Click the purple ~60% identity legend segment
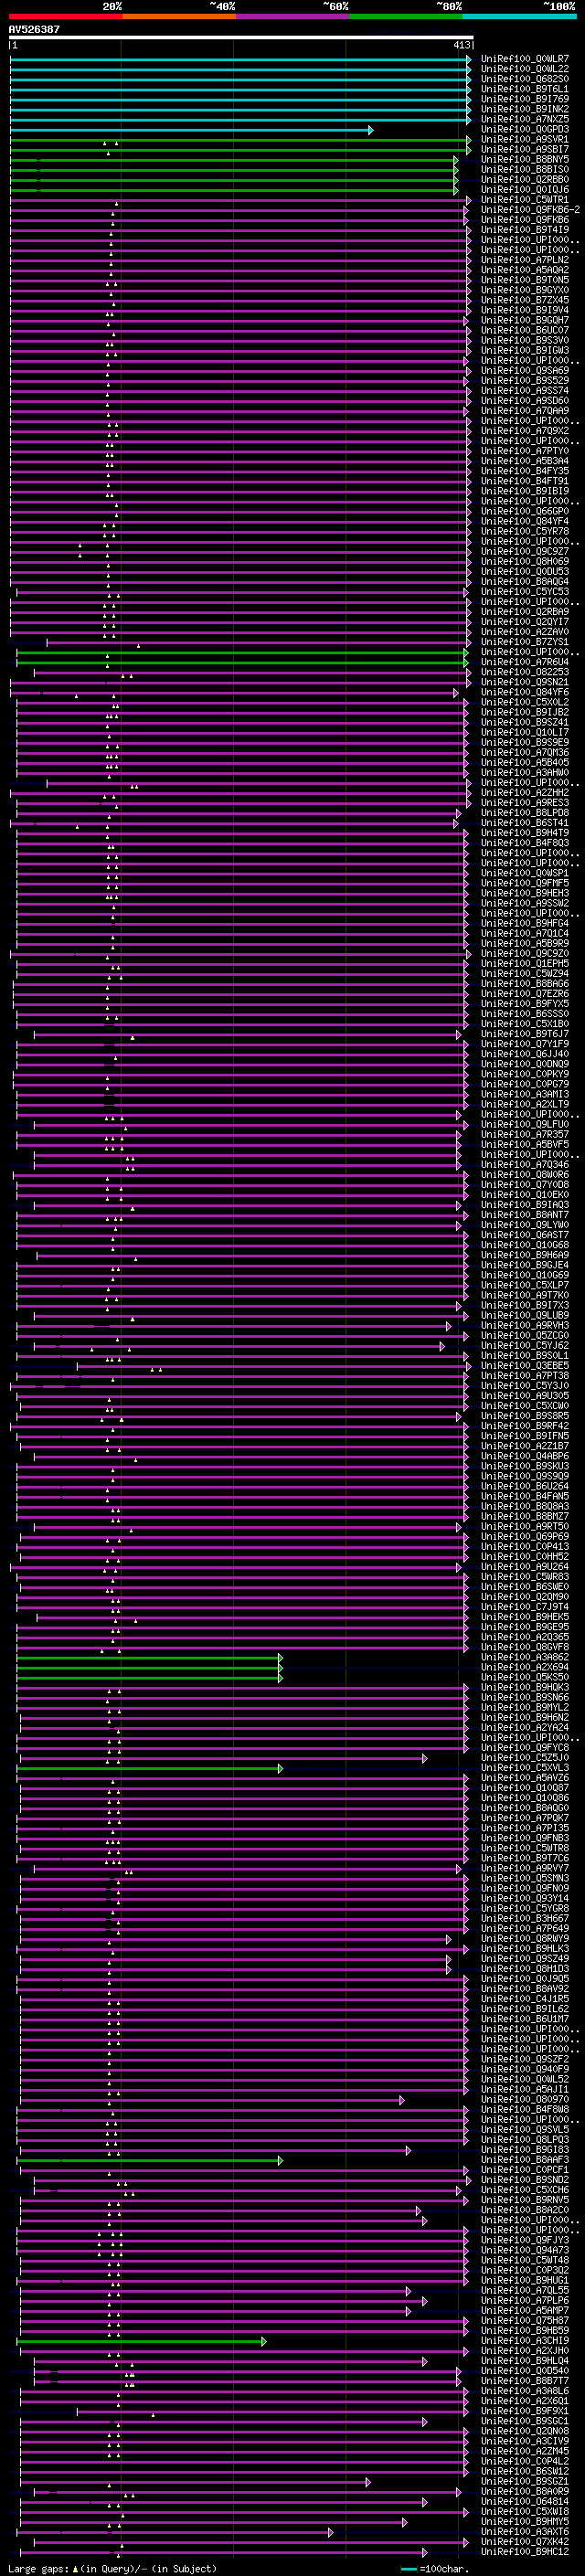This screenshot has width=585, height=2576. 292,16
